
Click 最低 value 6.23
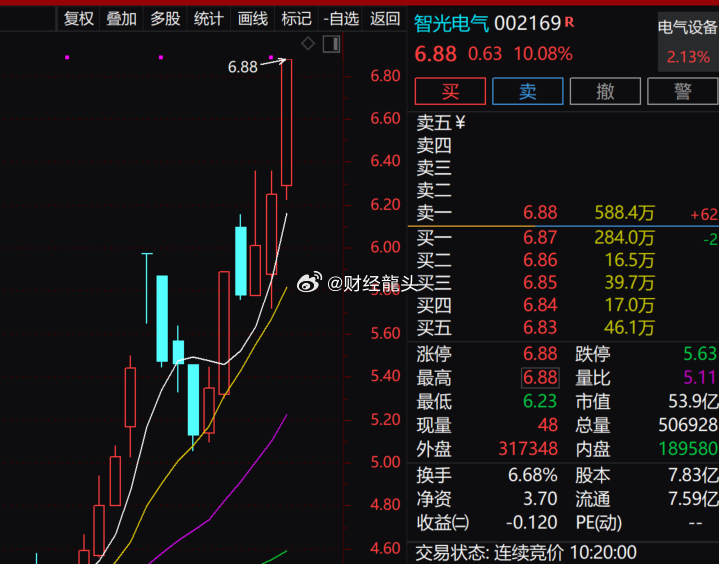click(540, 402)
